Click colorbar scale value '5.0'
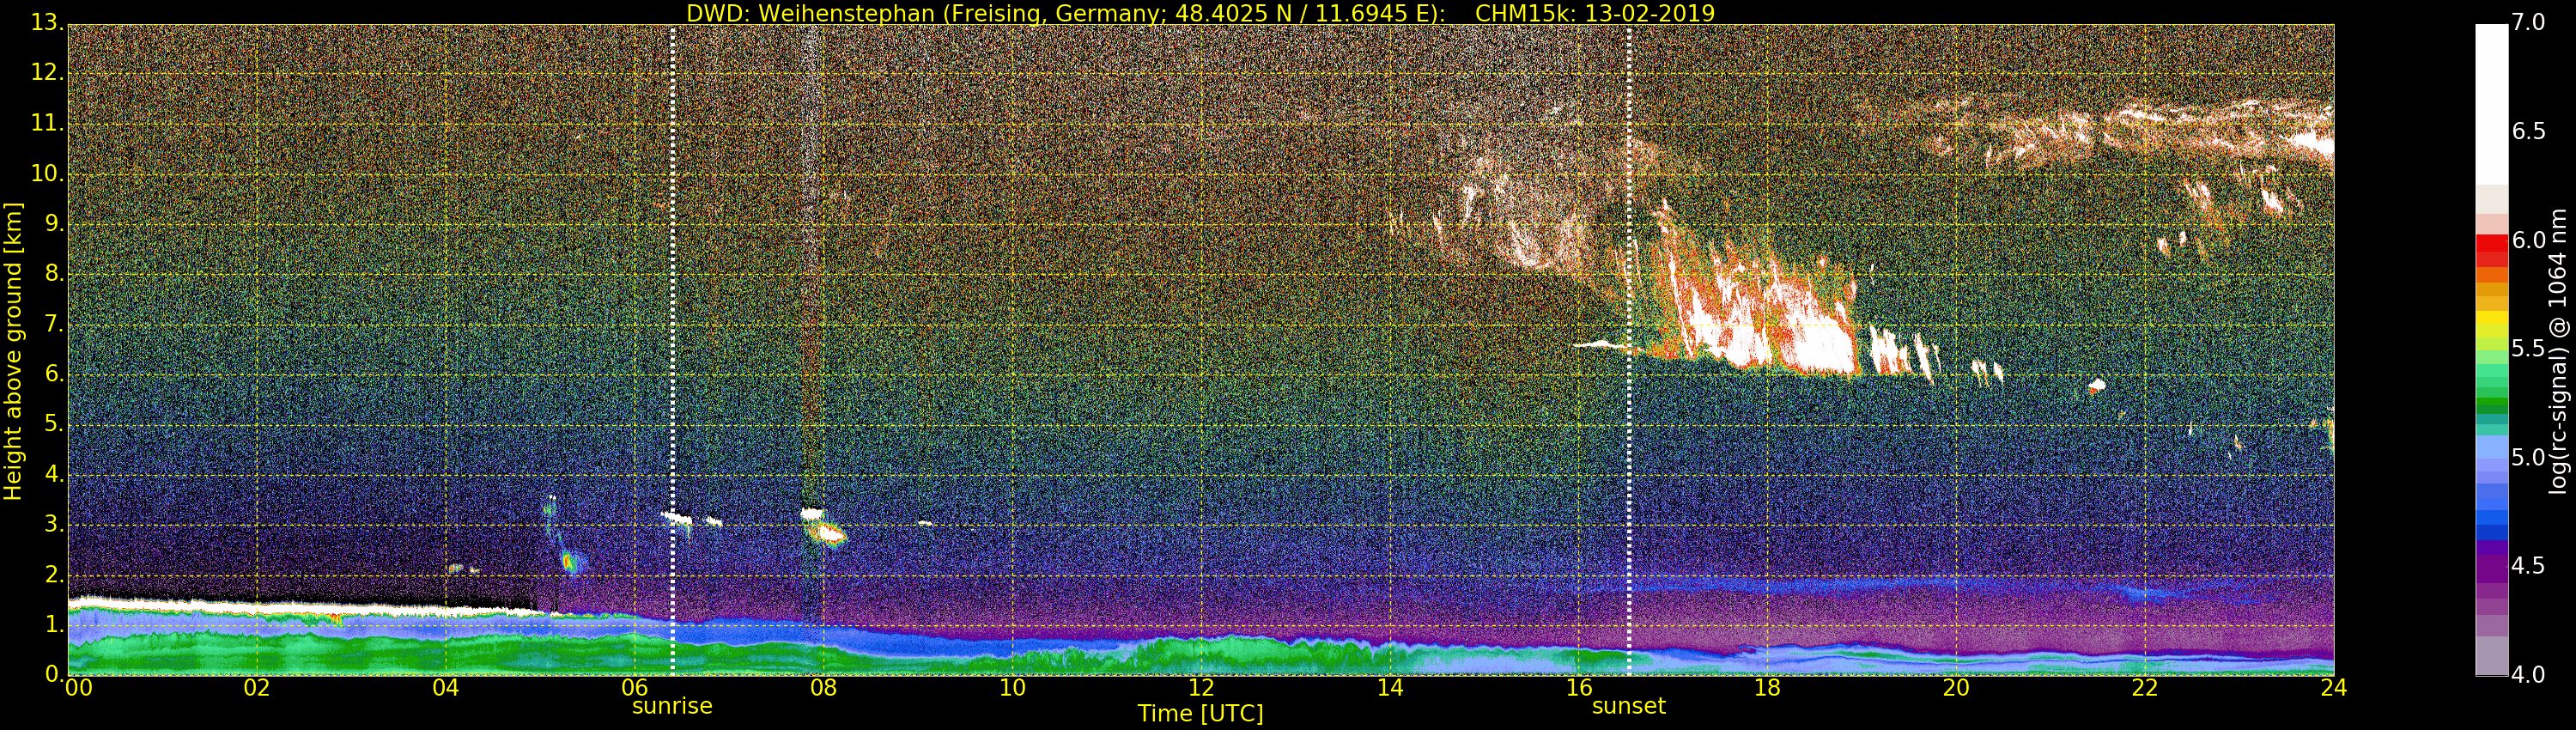2576x730 pixels. [x=2529, y=458]
